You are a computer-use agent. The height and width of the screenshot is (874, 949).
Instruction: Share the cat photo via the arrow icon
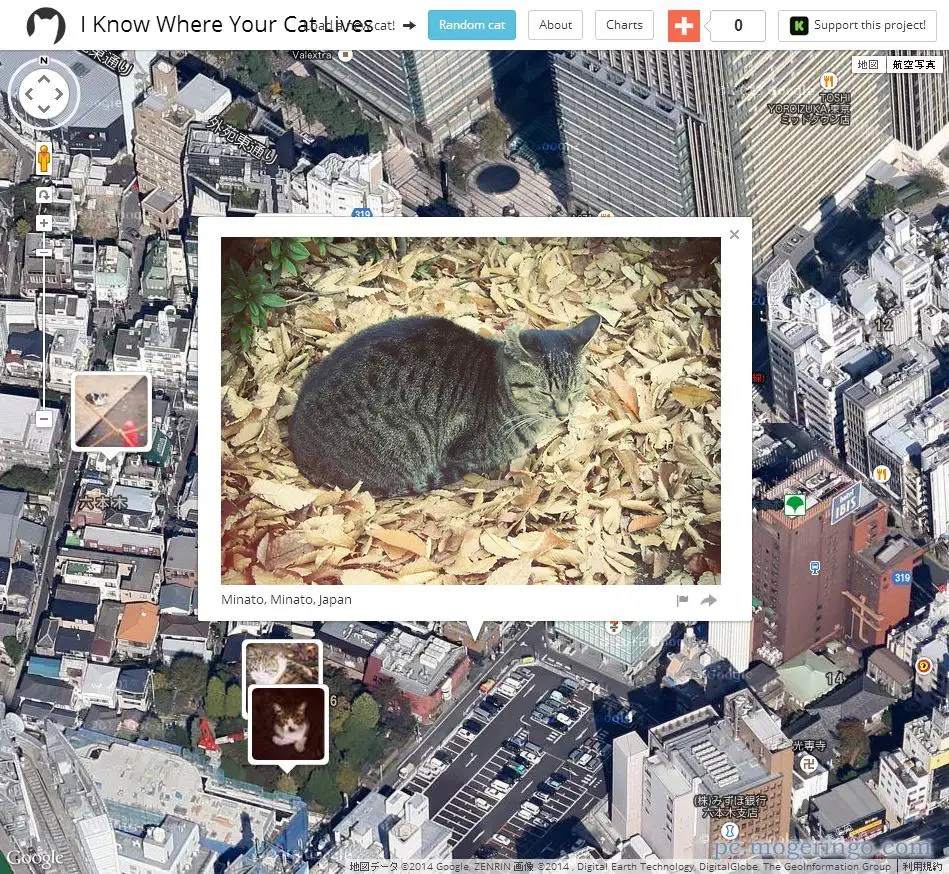[709, 600]
